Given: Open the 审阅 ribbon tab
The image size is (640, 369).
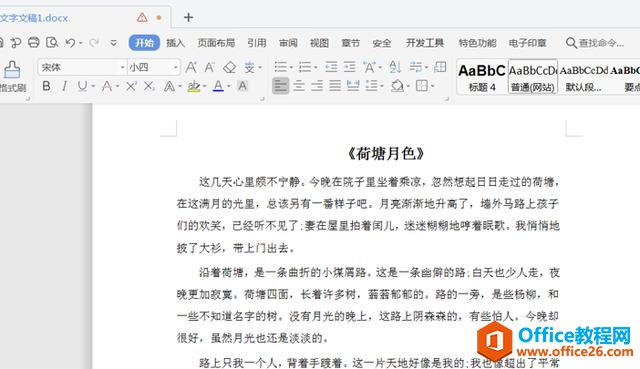Looking at the screenshot, I should pos(288,42).
